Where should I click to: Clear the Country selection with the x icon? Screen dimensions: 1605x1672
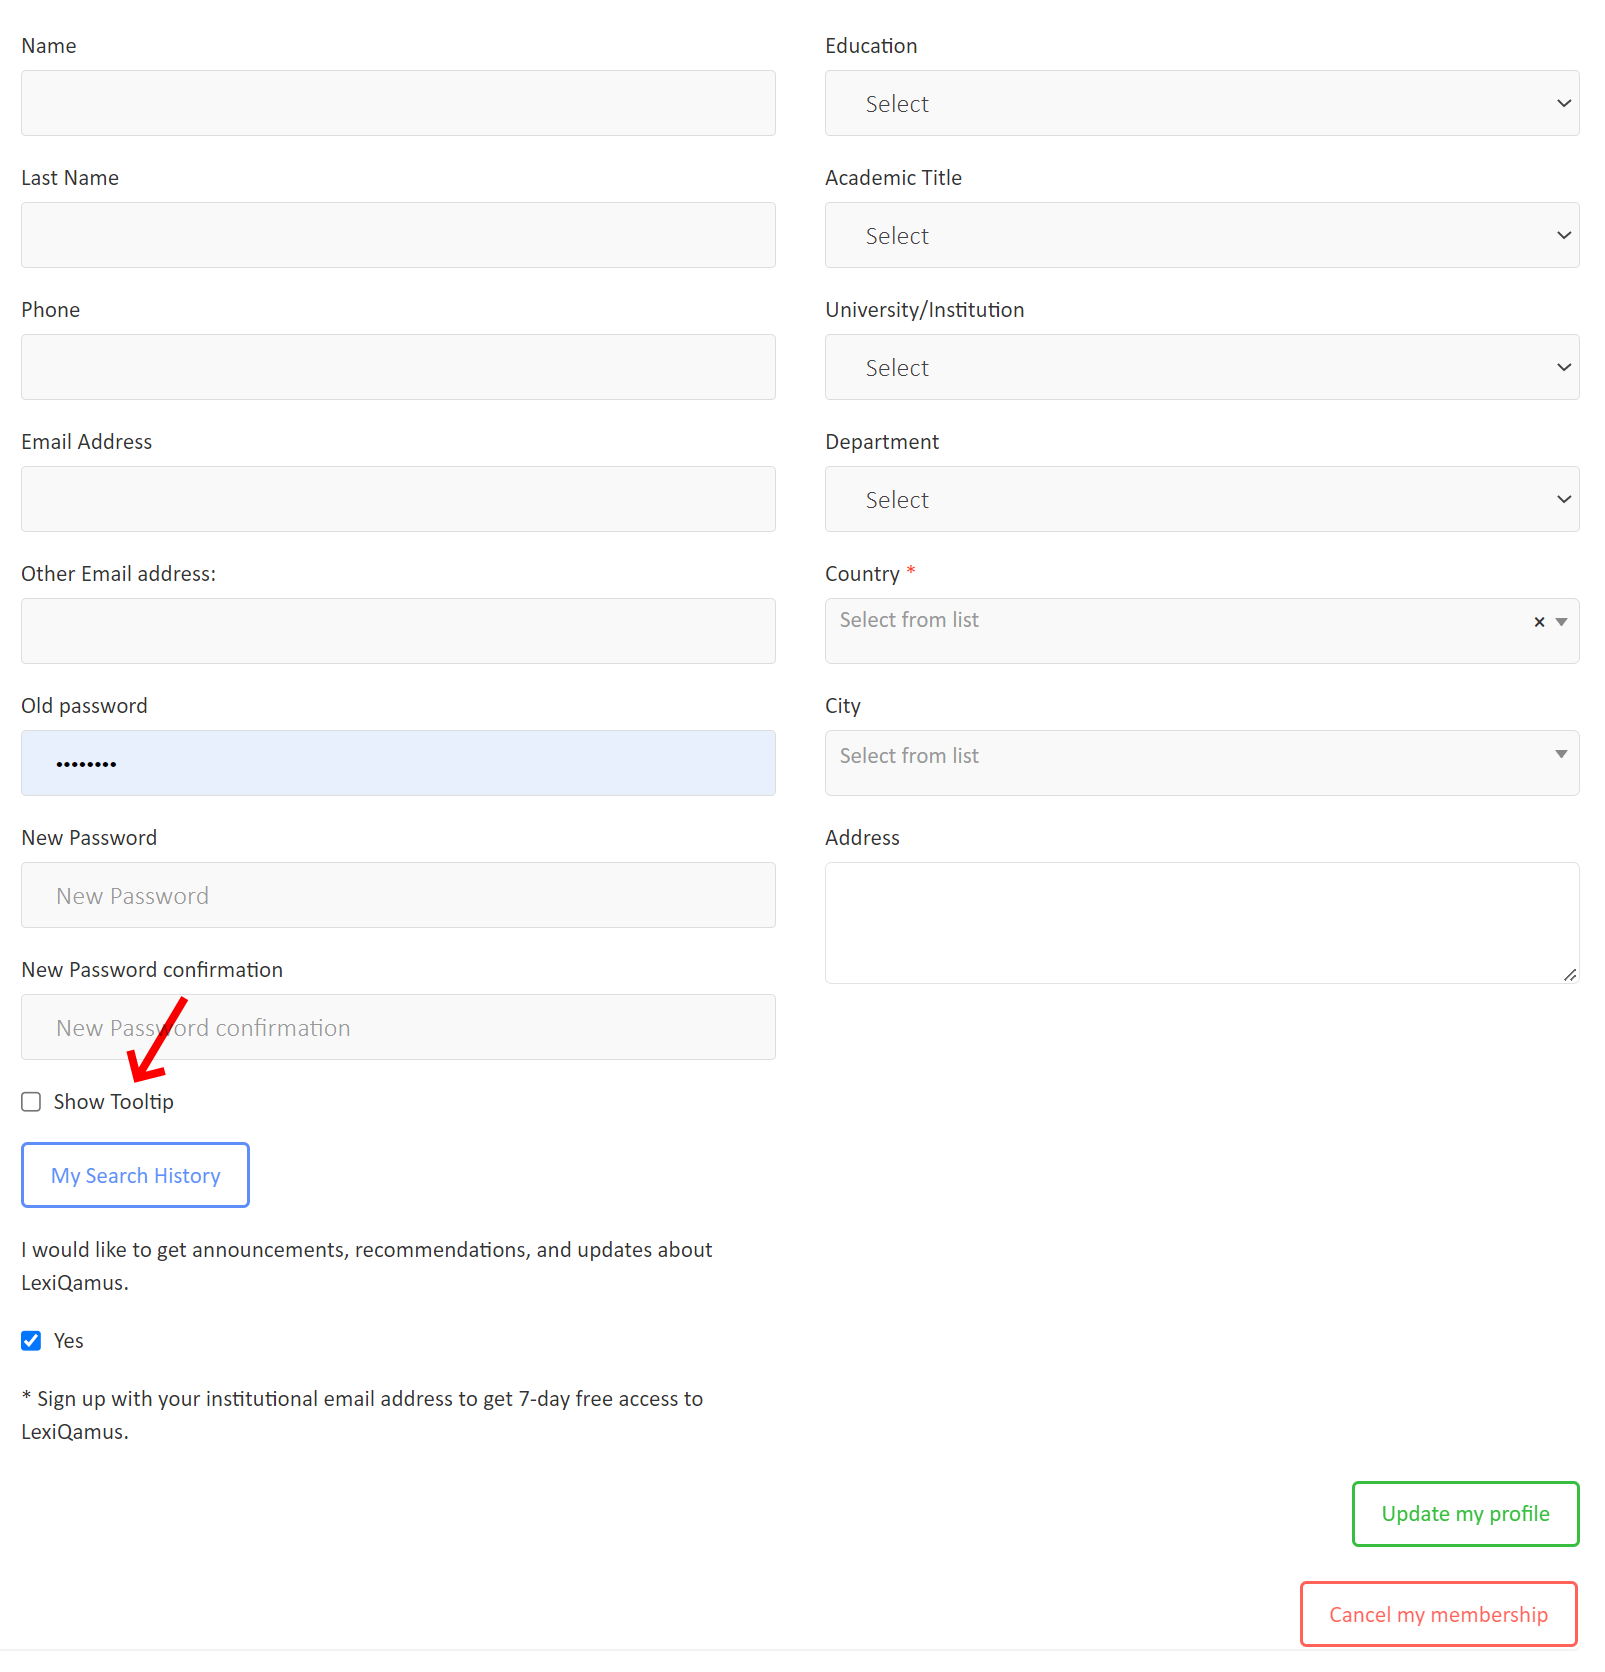pos(1539,622)
